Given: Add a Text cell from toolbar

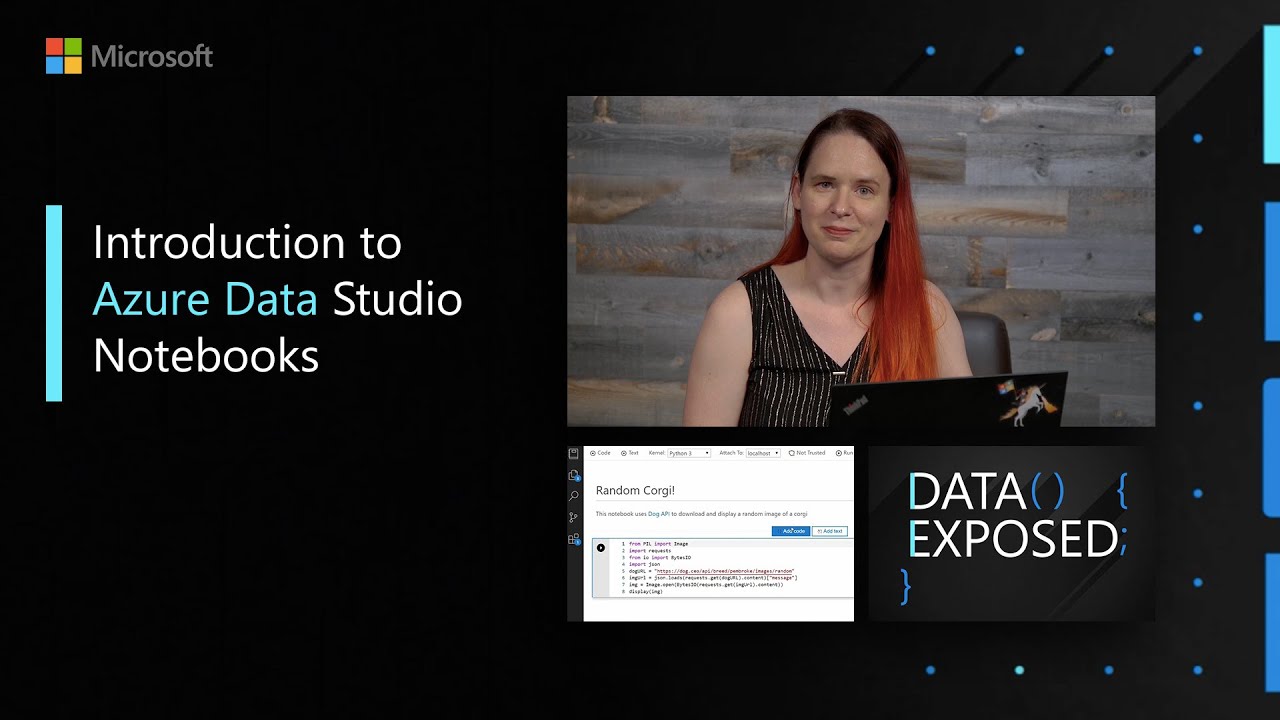Looking at the screenshot, I should click(630, 453).
